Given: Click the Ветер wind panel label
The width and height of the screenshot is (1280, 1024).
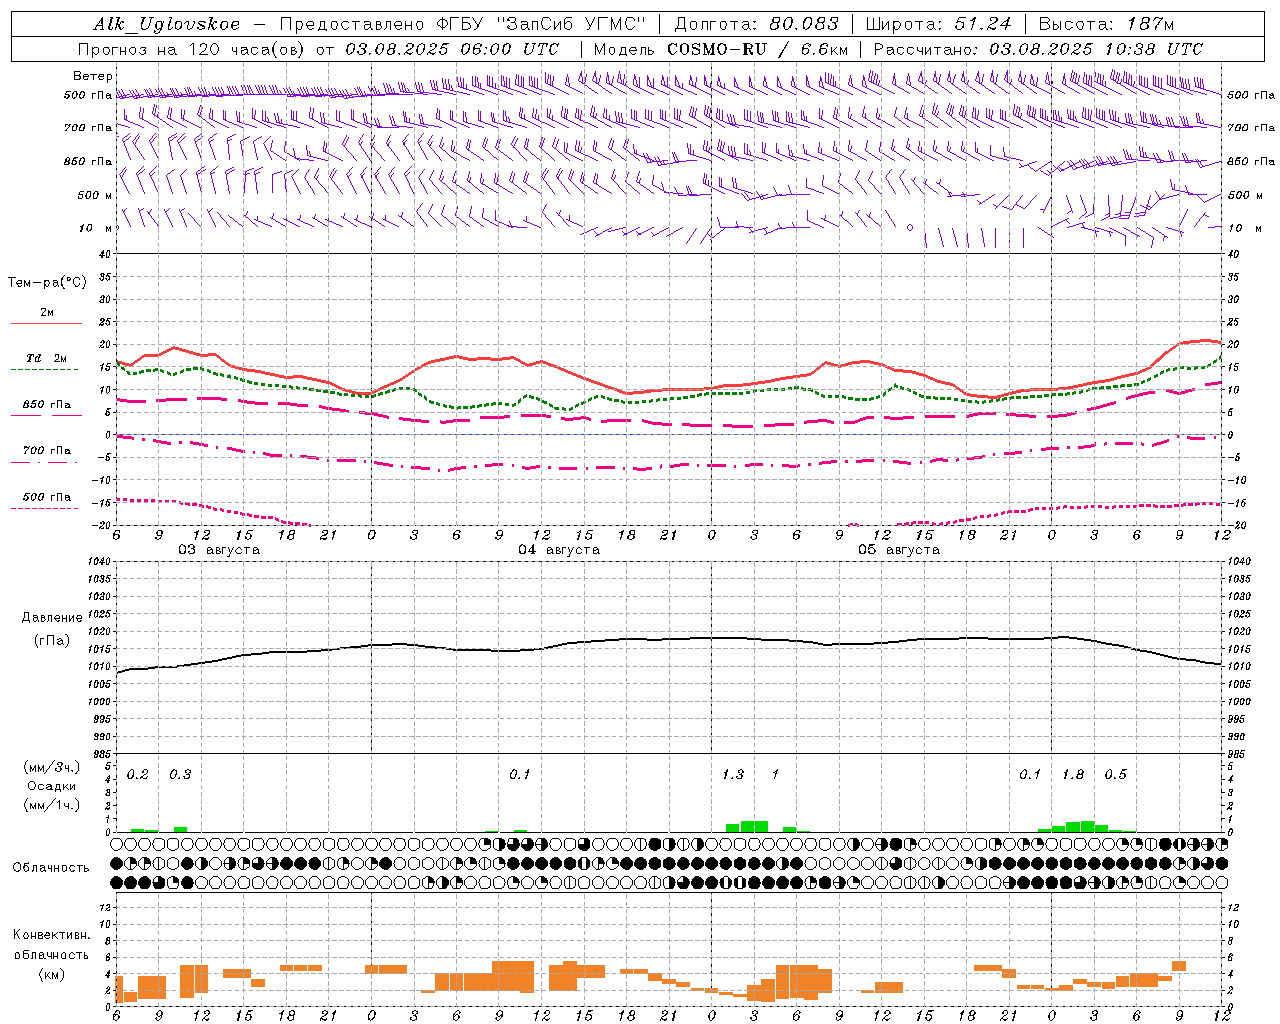Looking at the screenshot, I should click(x=93, y=76).
